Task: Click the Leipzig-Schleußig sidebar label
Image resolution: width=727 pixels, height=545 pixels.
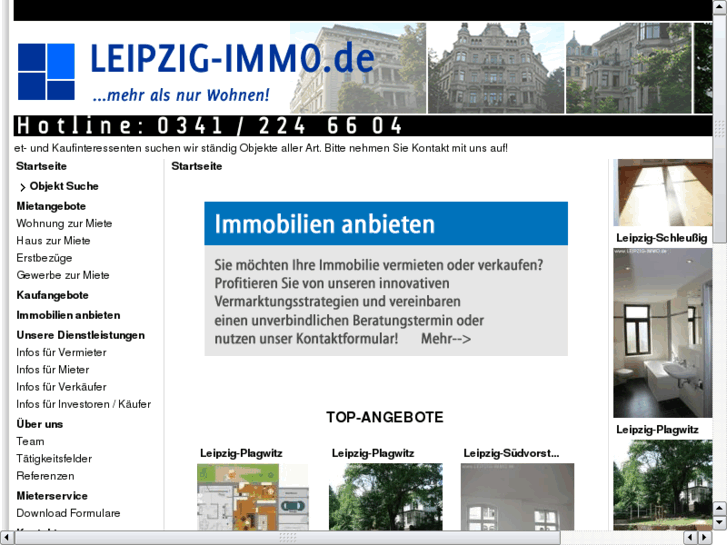Action: click(x=662, y=238)
